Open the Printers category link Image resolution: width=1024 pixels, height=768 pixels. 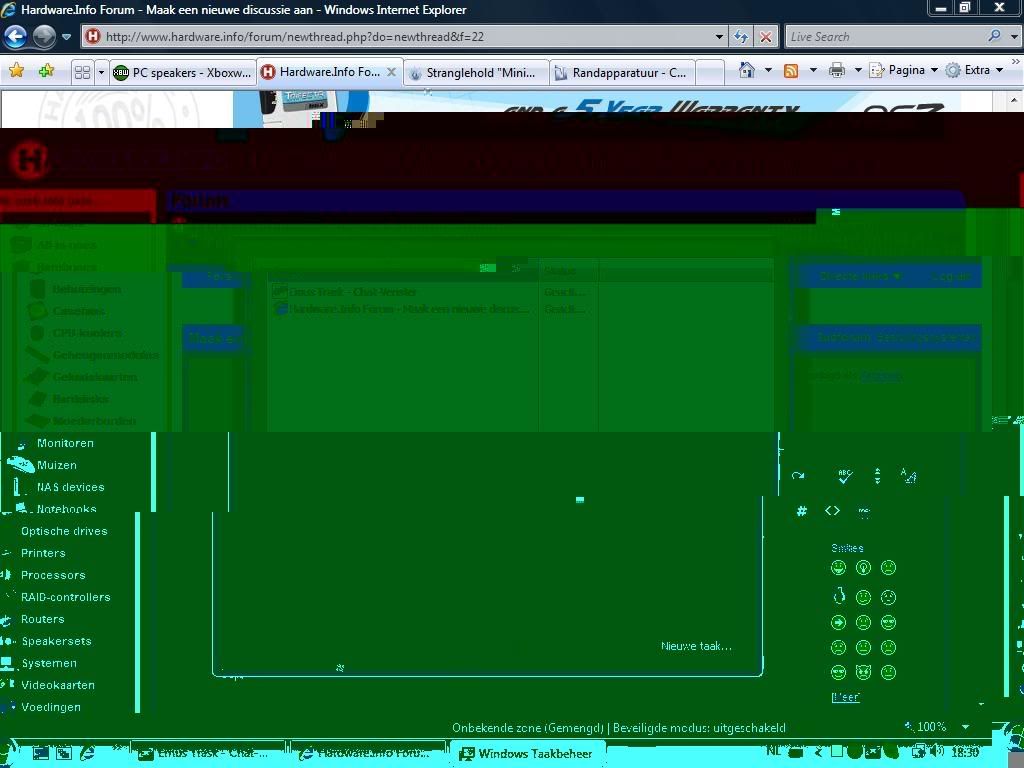43,553
